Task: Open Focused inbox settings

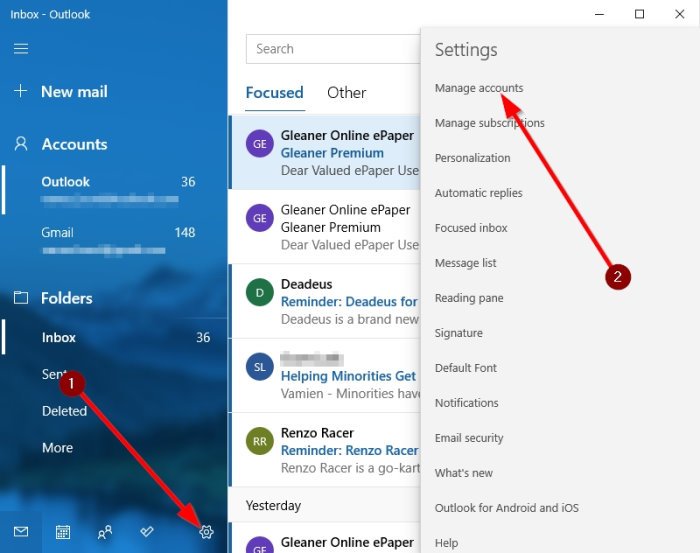Action: pyautogui.click(x=471, y=228)
